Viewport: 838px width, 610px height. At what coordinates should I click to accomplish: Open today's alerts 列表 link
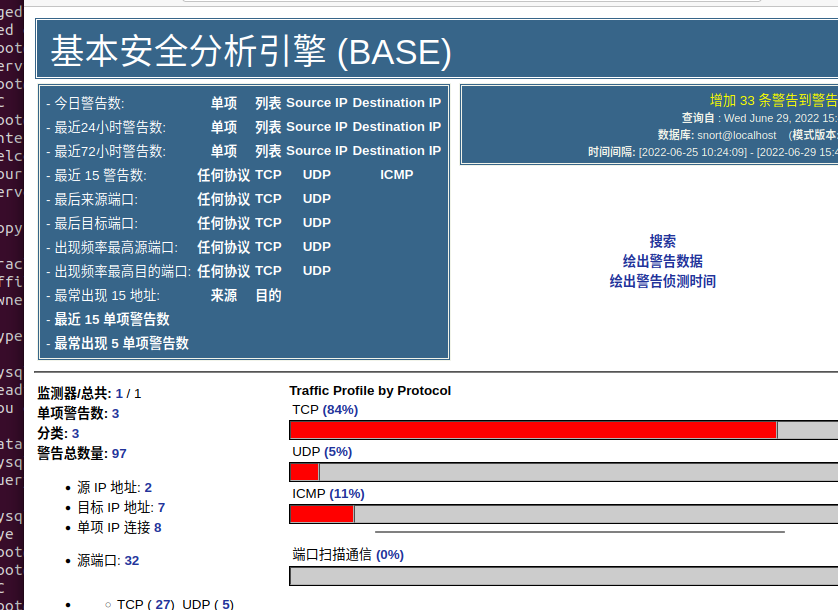268,103
